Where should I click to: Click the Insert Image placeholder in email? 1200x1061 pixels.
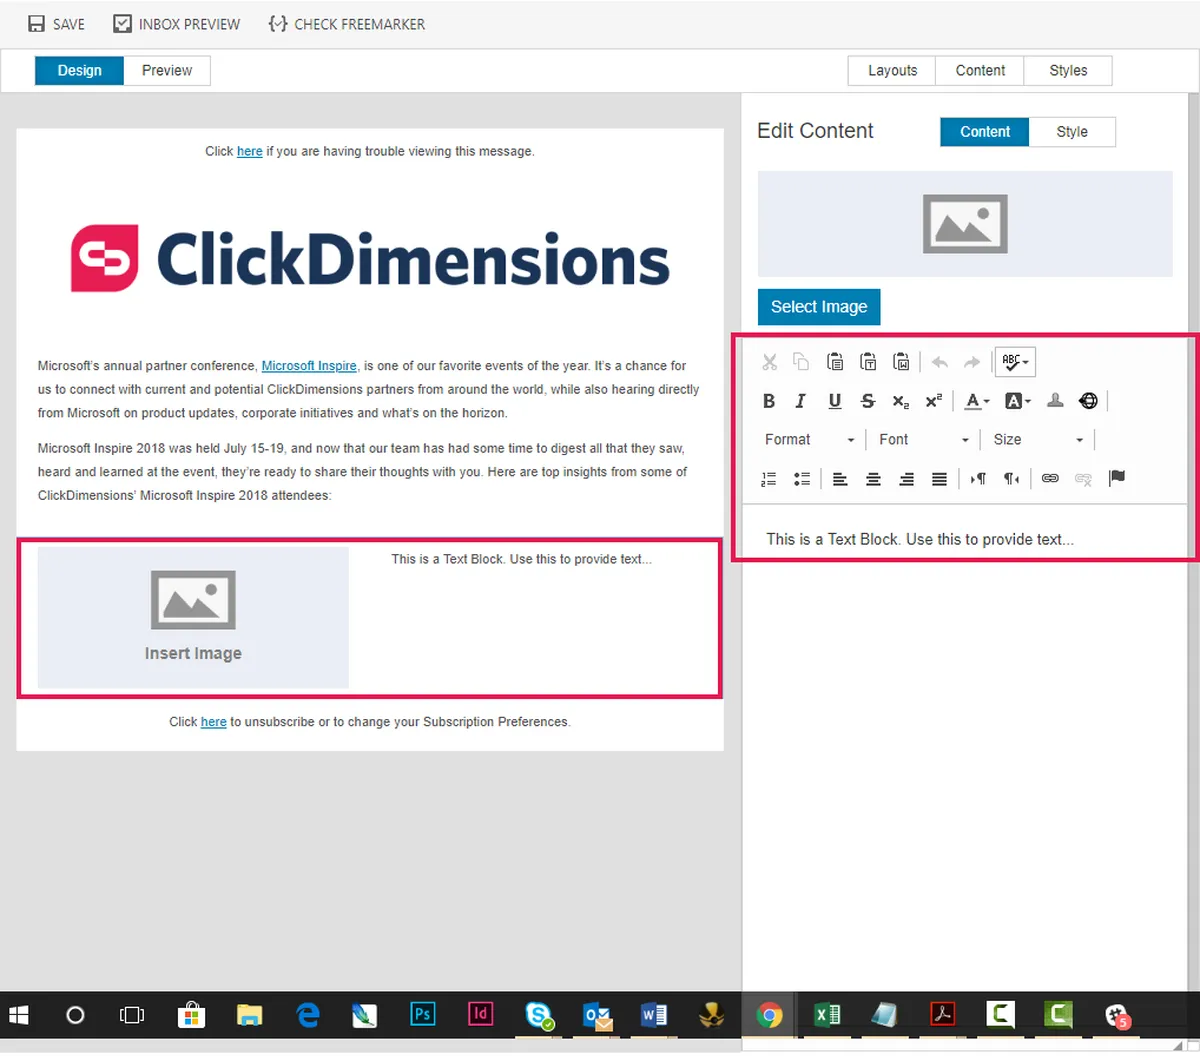(x=193, y=617)
